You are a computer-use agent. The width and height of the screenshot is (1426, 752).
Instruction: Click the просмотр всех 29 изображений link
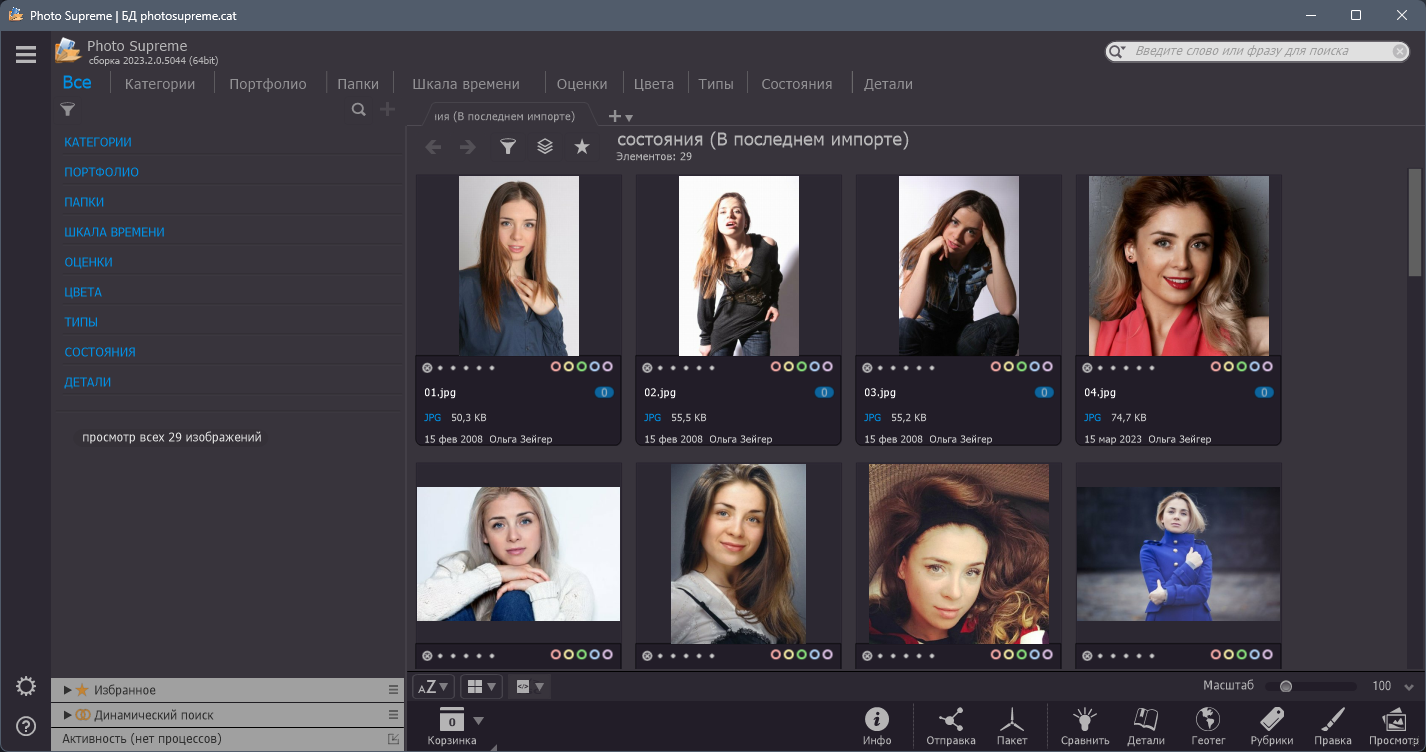[172, 436]
